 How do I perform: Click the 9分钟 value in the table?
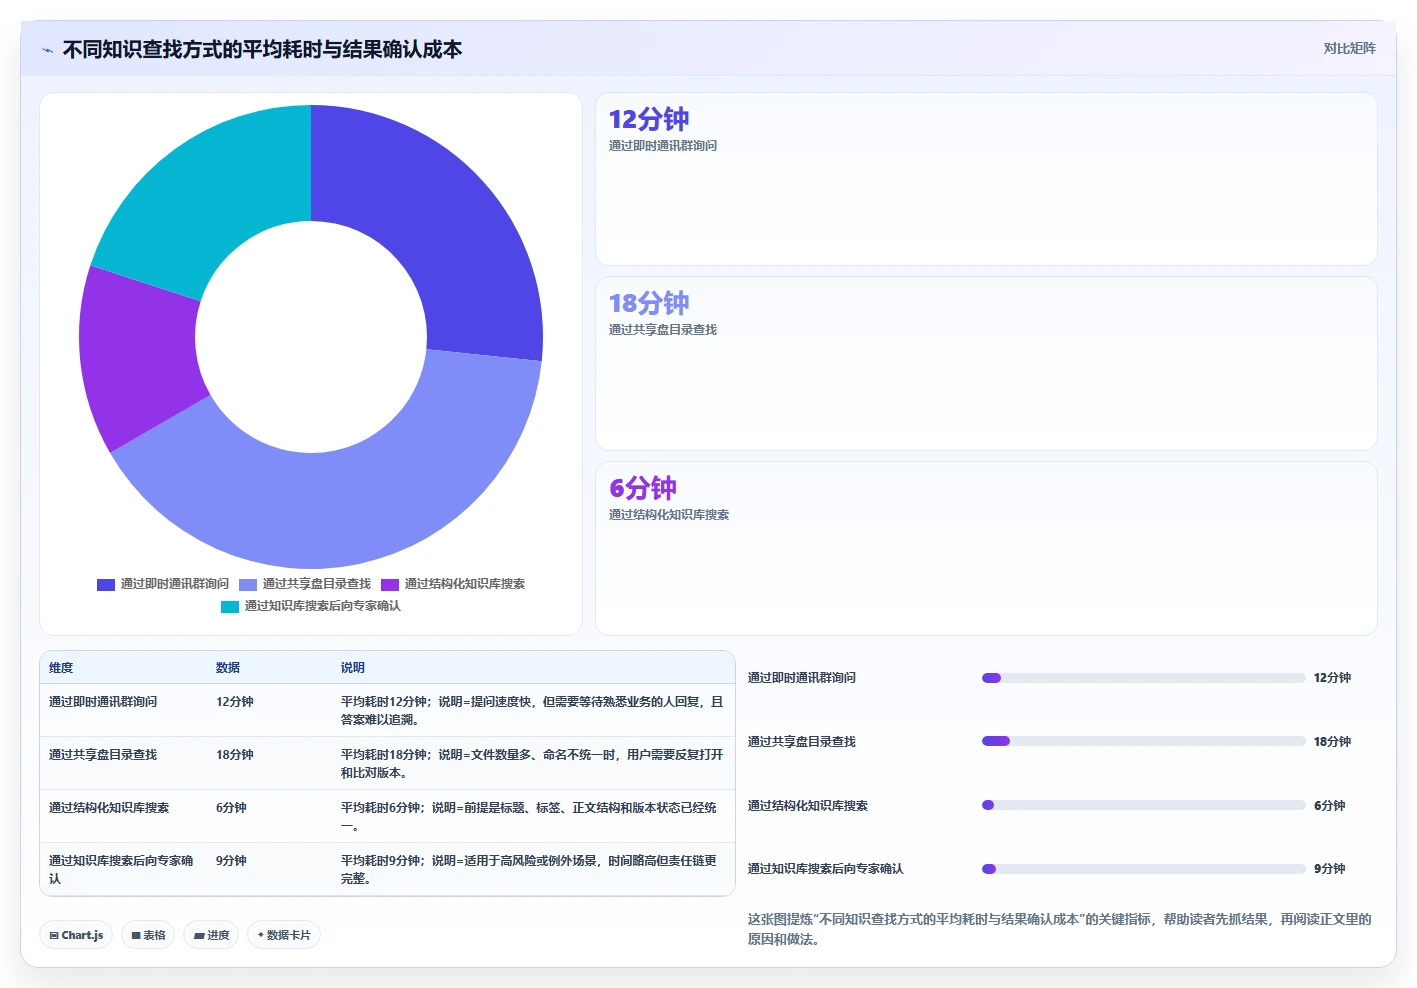[231, 861]
